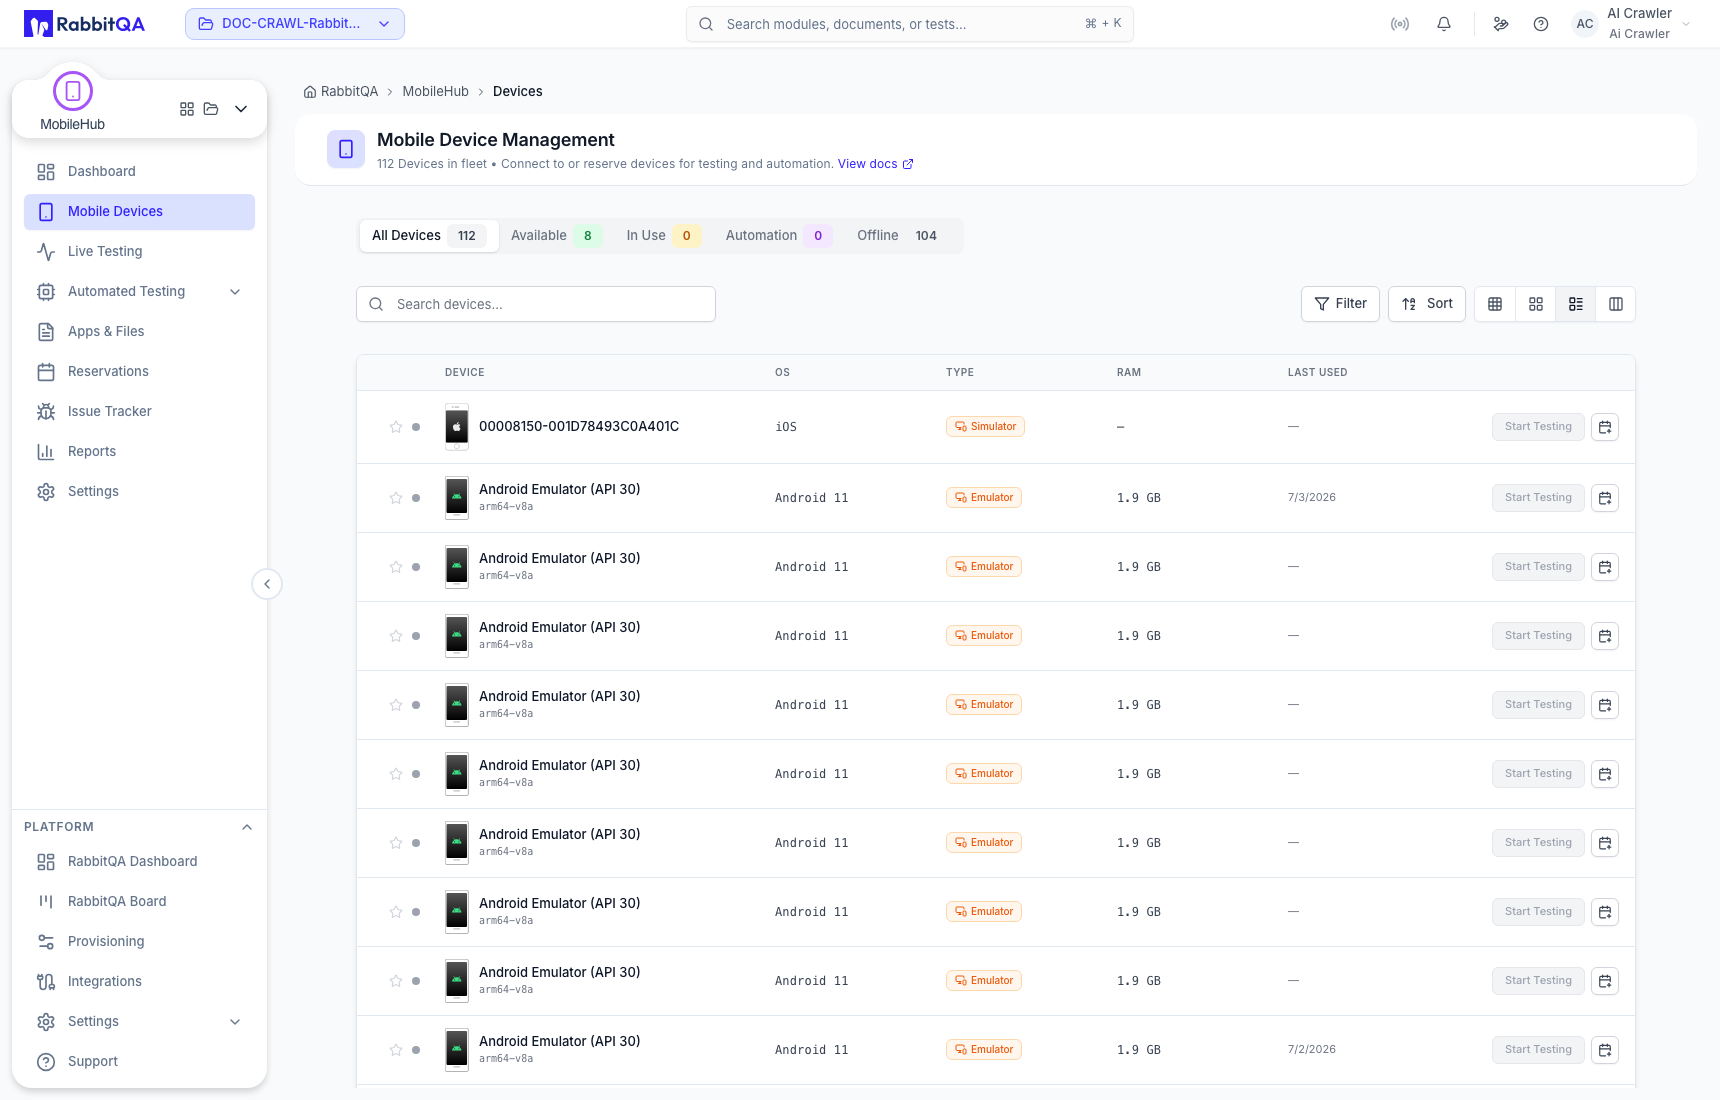The image size is (1720, 1100).
Task: Open Apps & Files in the sidebar
Action: pos(139,331)
